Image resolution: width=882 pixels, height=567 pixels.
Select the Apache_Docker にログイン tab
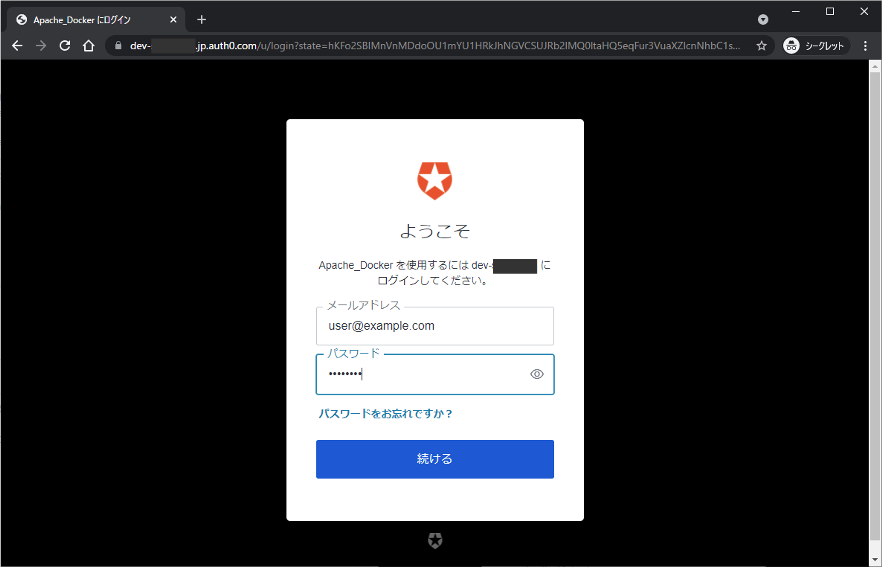coord(96,20)
